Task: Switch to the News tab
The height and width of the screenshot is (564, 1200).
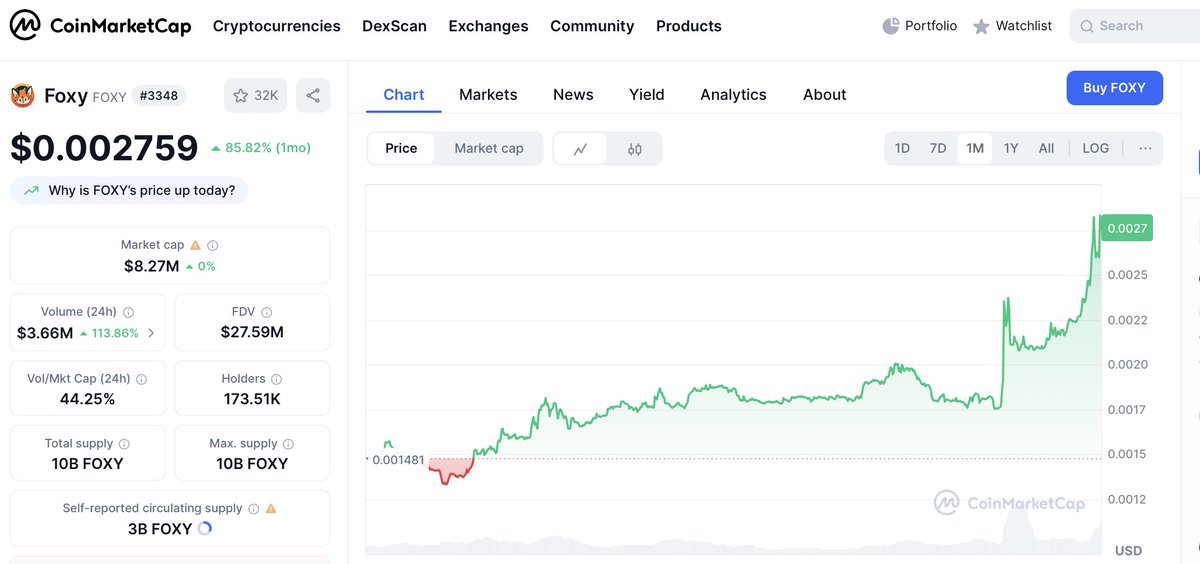Action: (573, 95)
